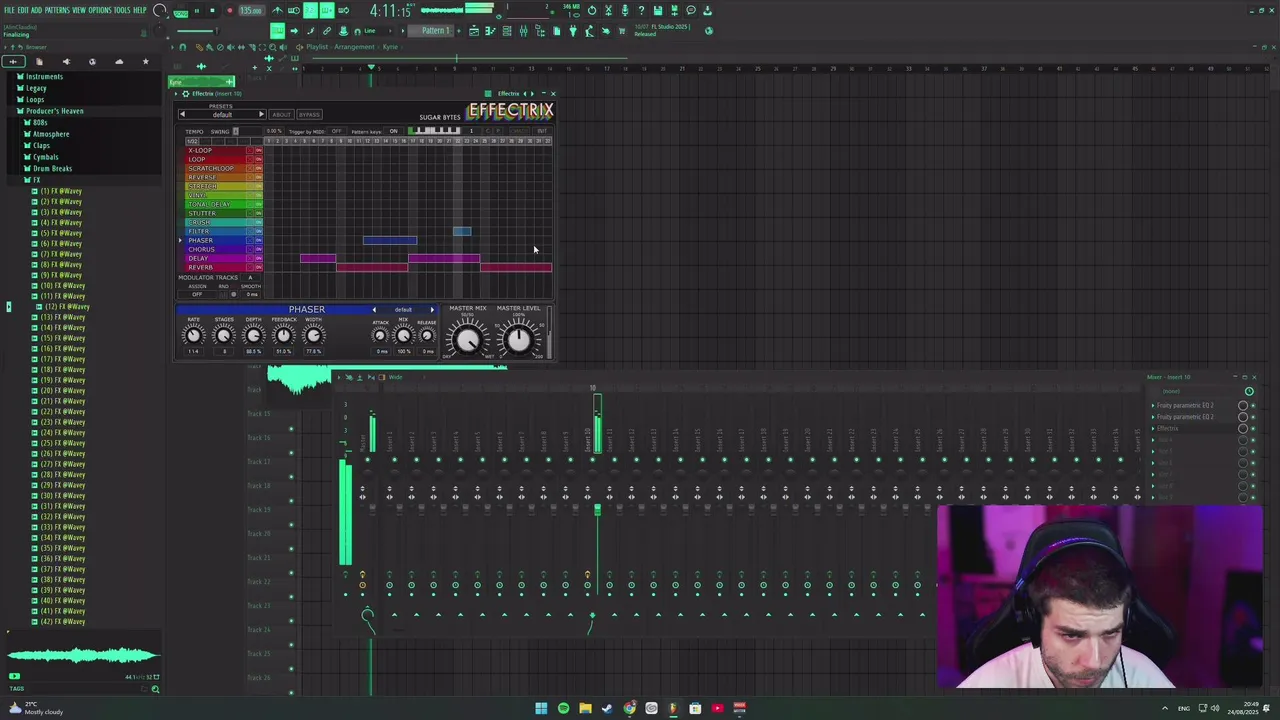Click Effectrix next preset arrow
Viewport: 1280px width, 720px height.
click(261, 115)
